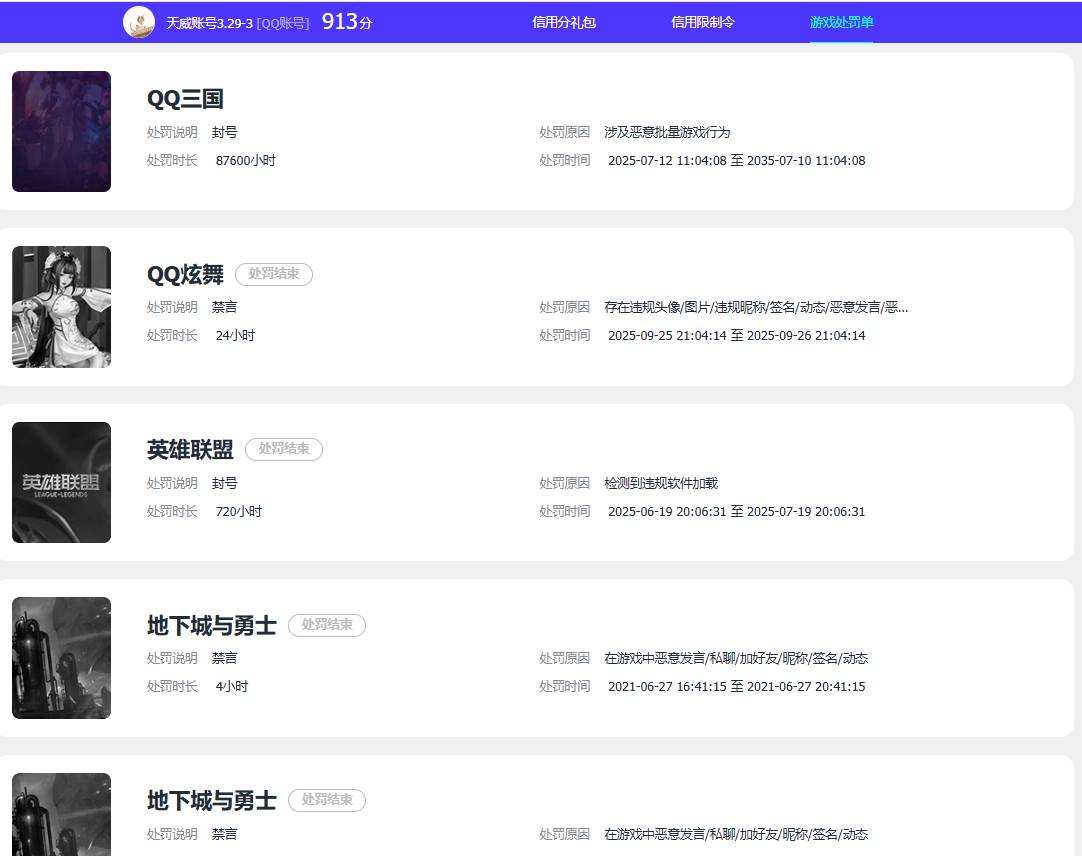Click 封号 description in QQ三国 card
This screenshot has height=856, width=1082.
pos(224,132)
